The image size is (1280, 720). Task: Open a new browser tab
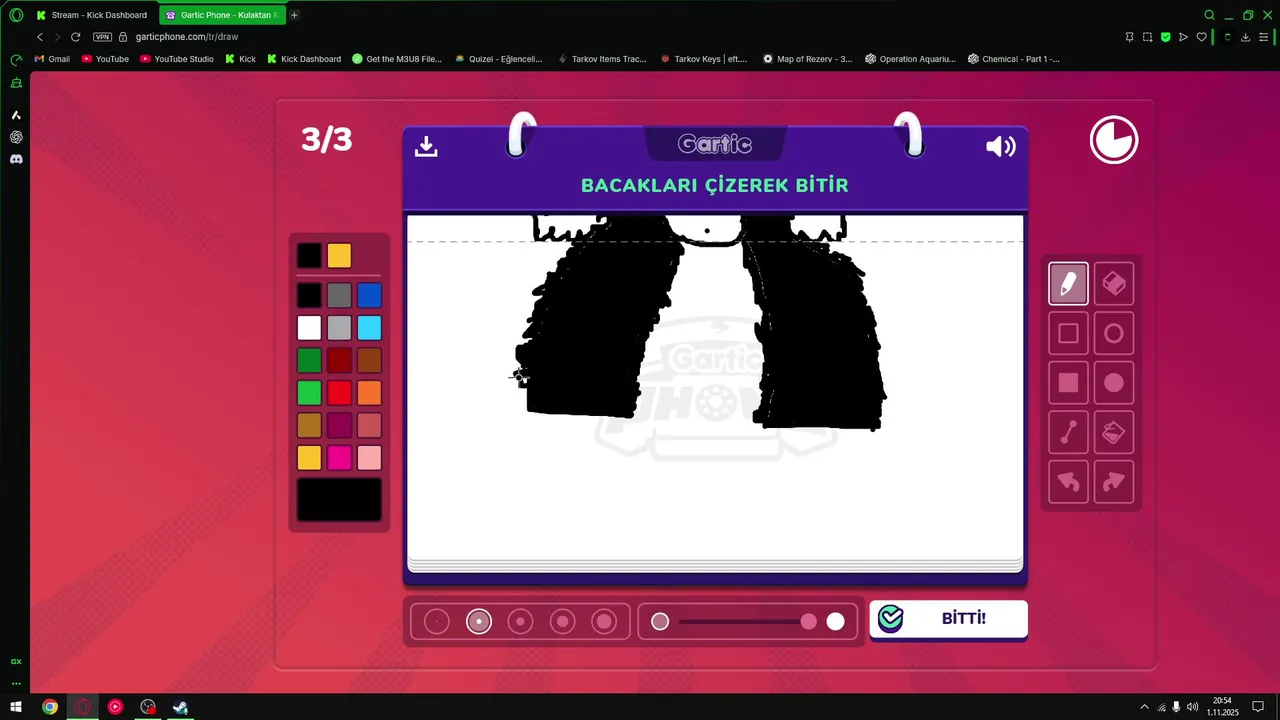[294, 15]
